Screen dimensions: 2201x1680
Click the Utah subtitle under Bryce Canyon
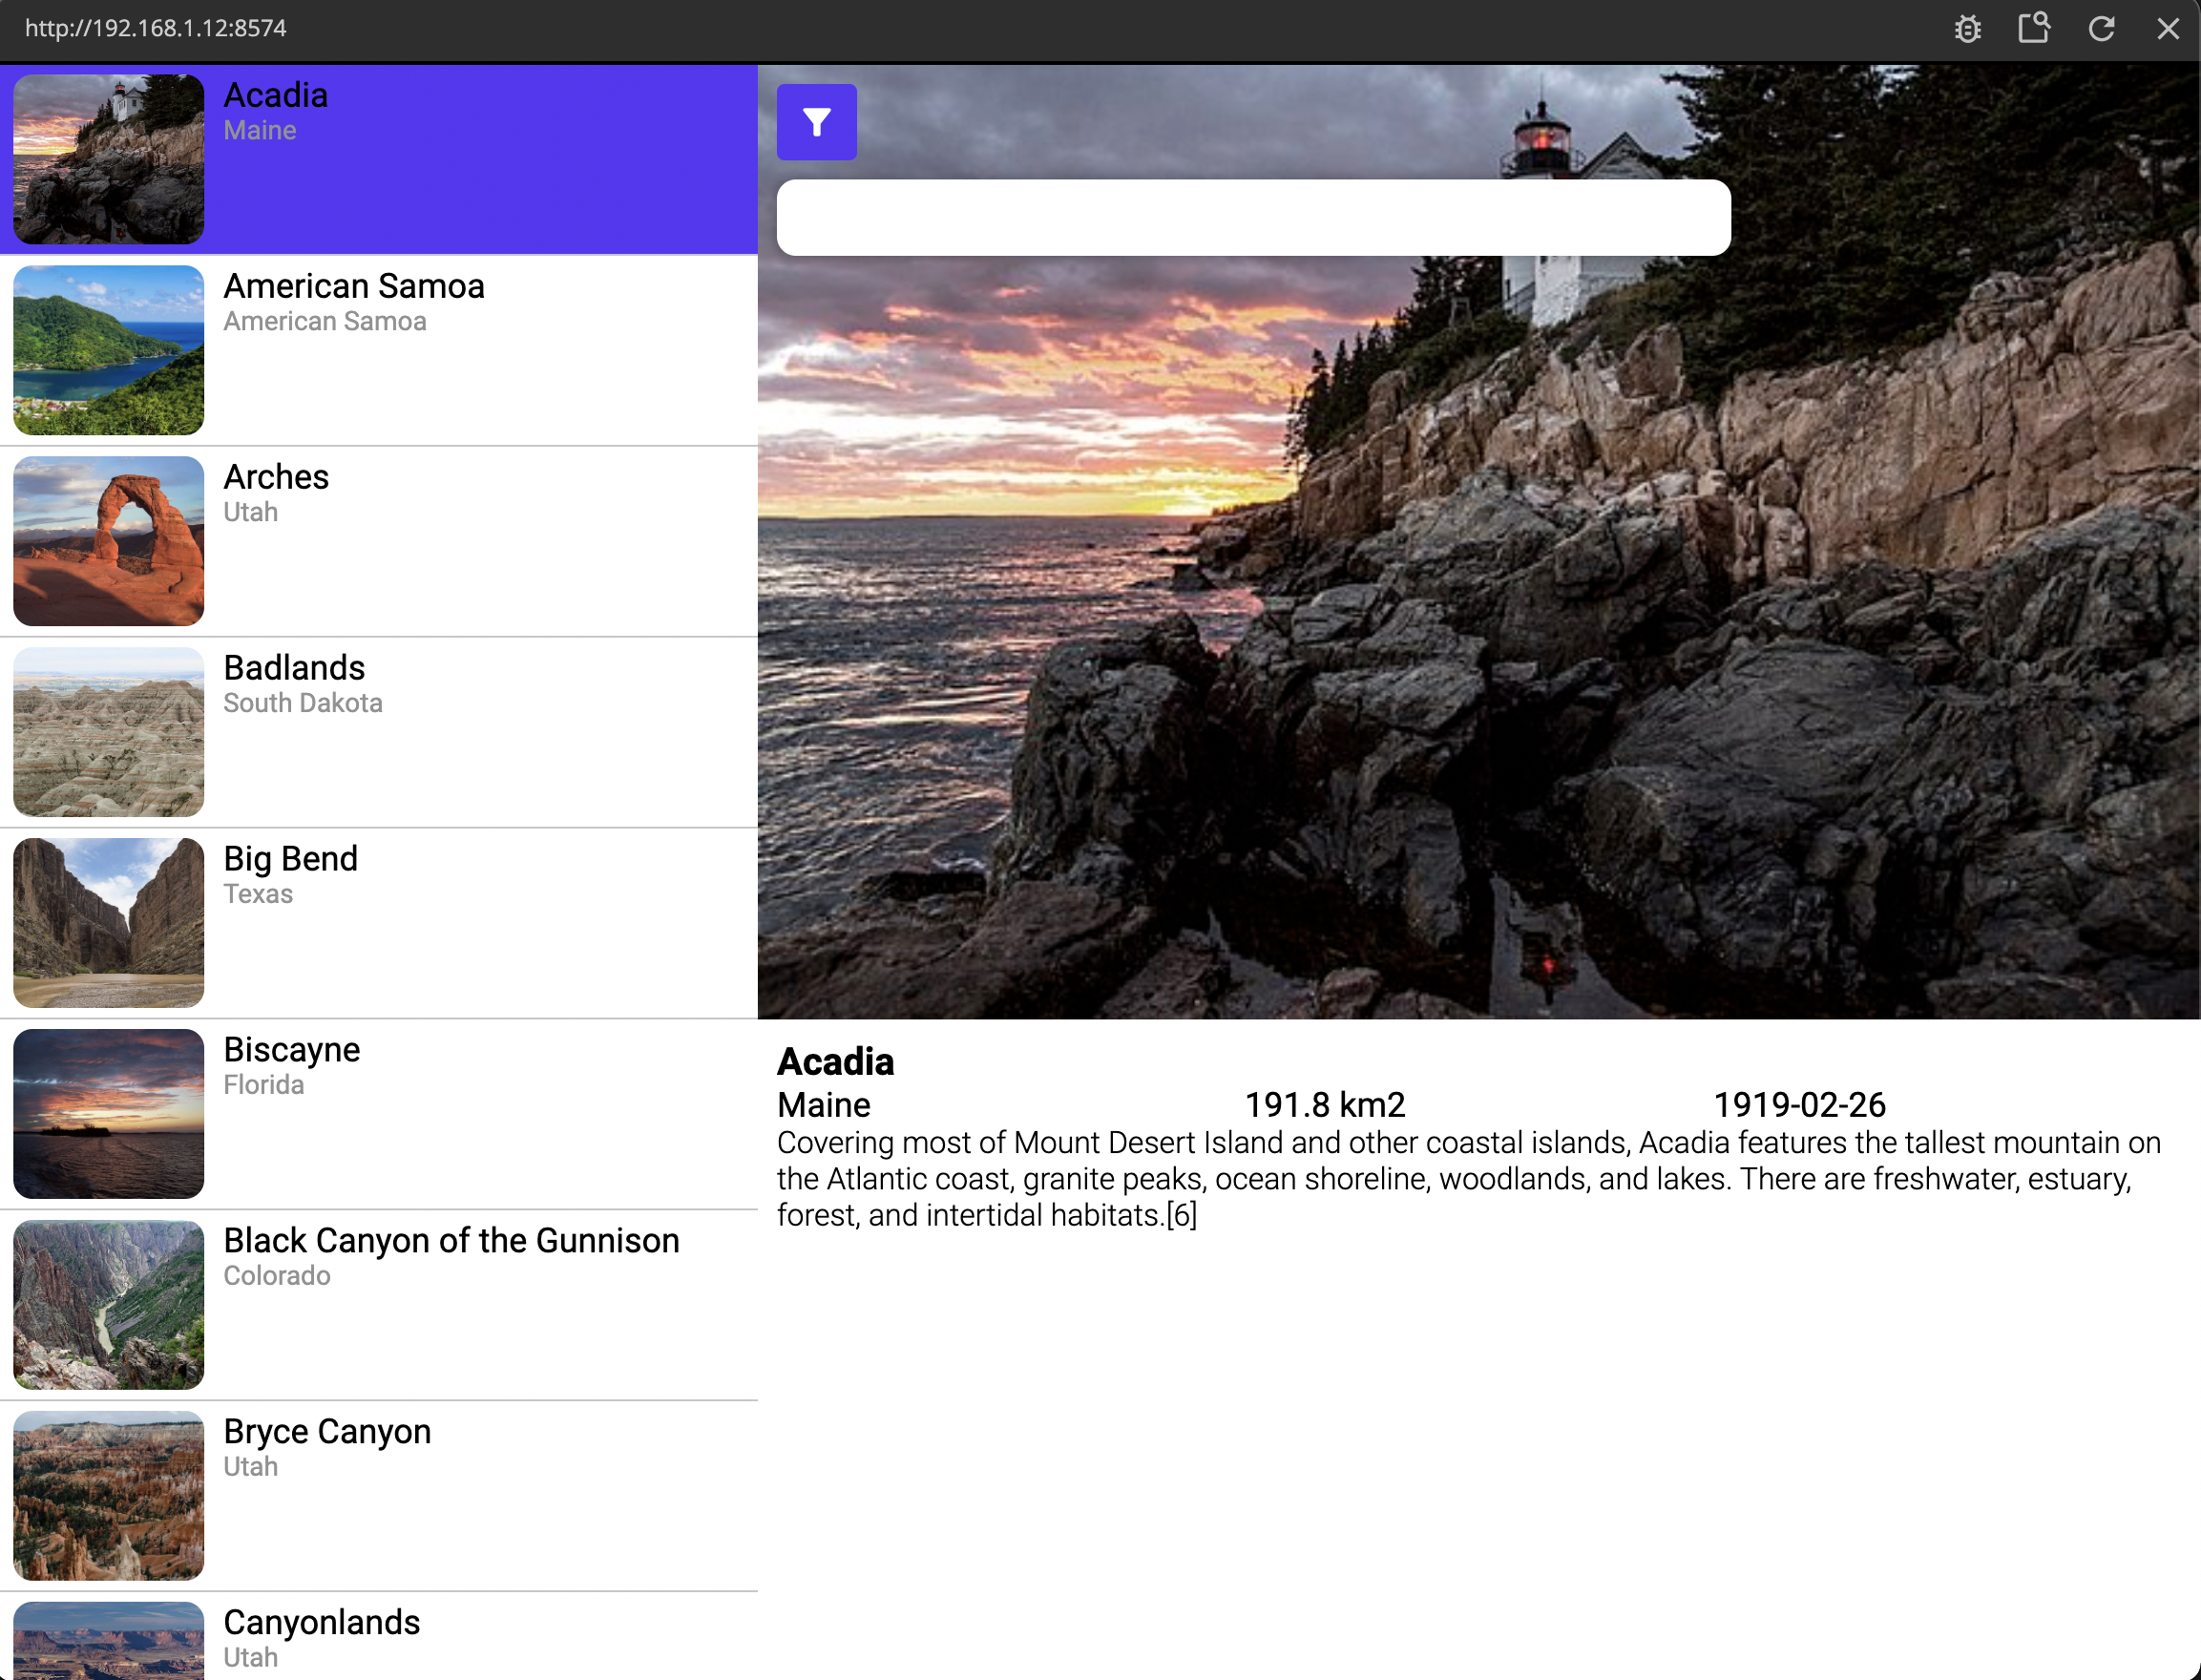click(x=251, y=1467)
